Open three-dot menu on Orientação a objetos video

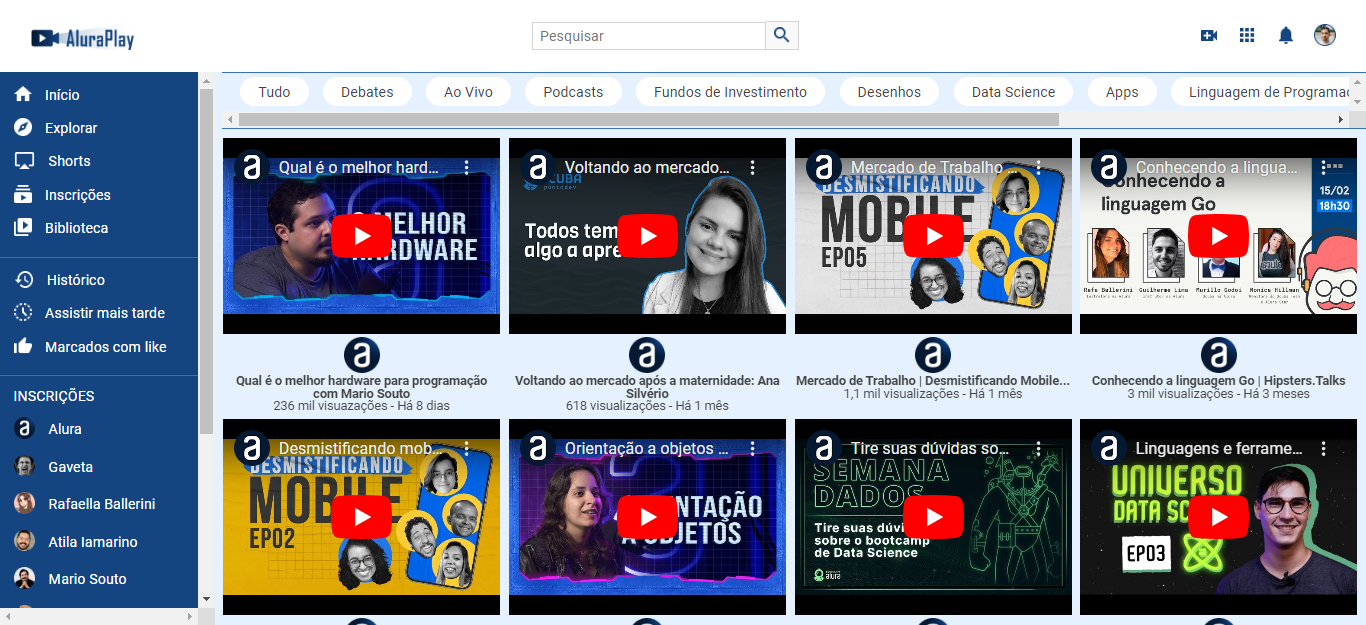(x=752, y=448)
